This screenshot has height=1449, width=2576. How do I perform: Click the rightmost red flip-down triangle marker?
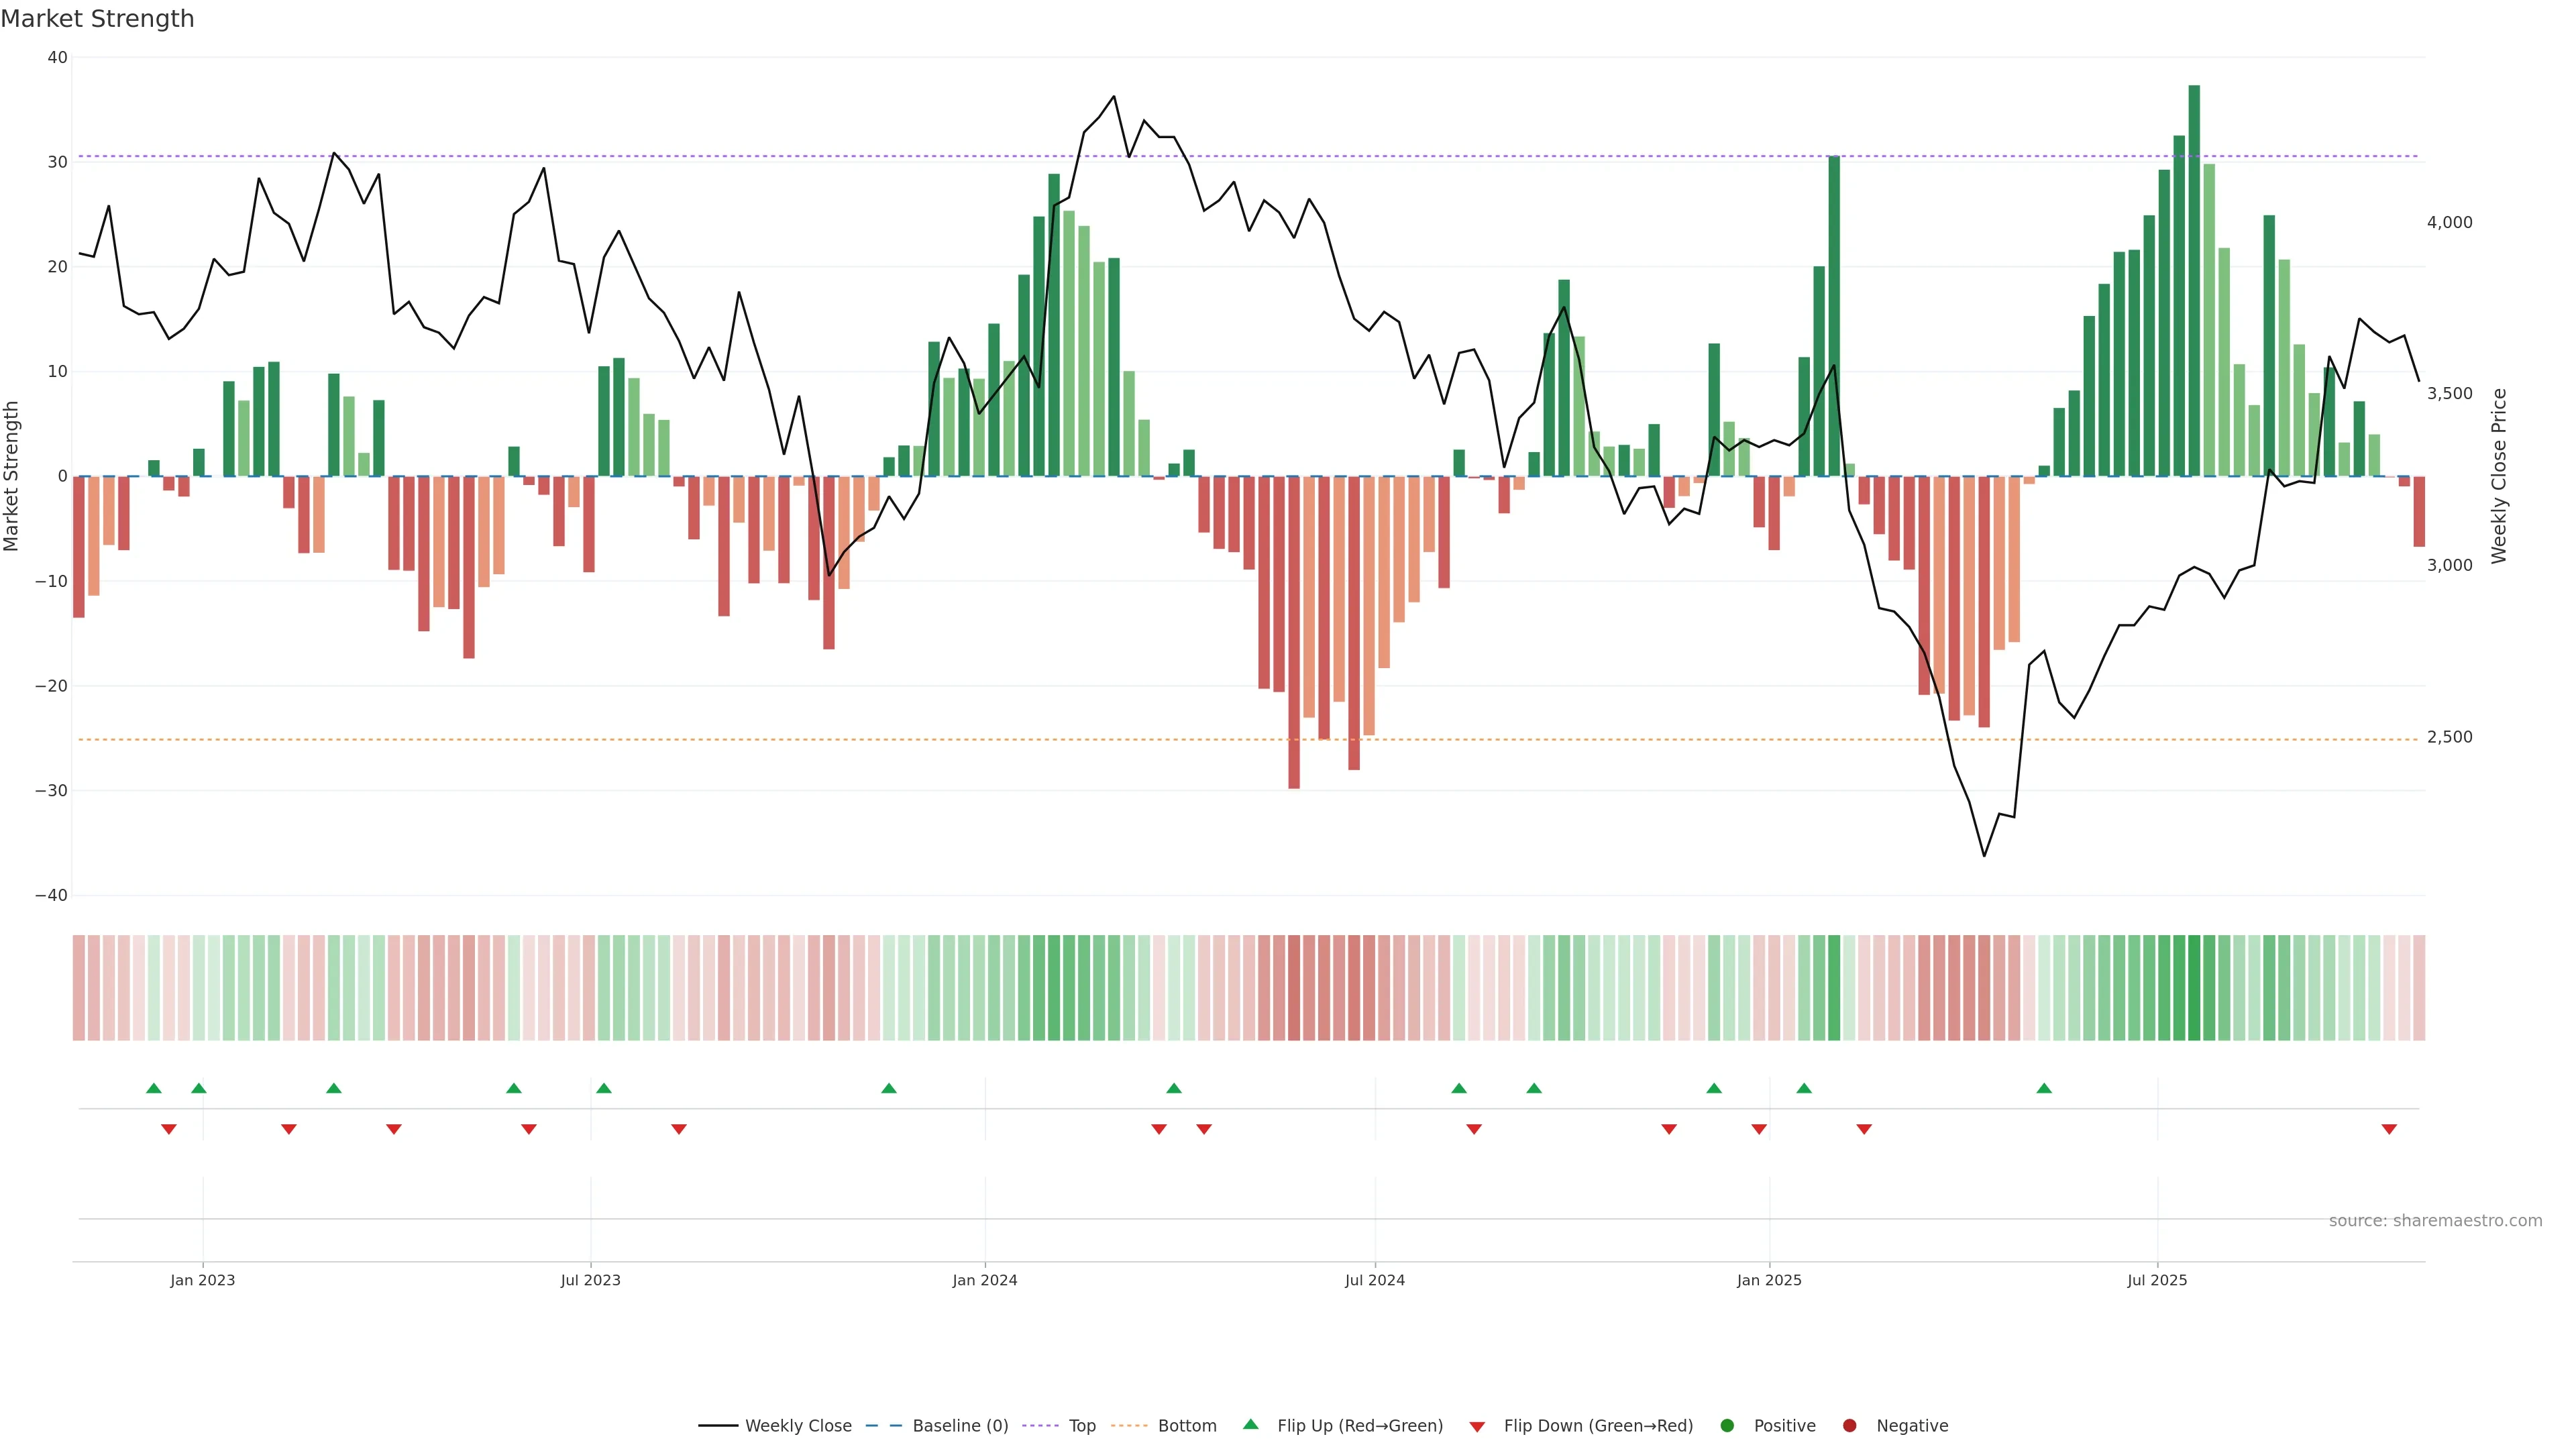point(2389,1129)
